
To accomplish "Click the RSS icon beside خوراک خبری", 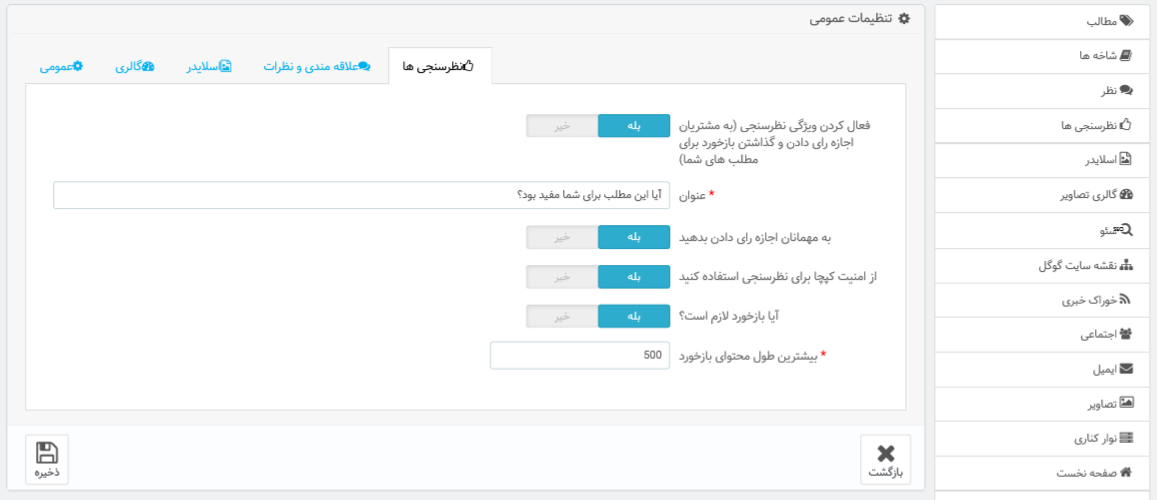I will 1125,299.
